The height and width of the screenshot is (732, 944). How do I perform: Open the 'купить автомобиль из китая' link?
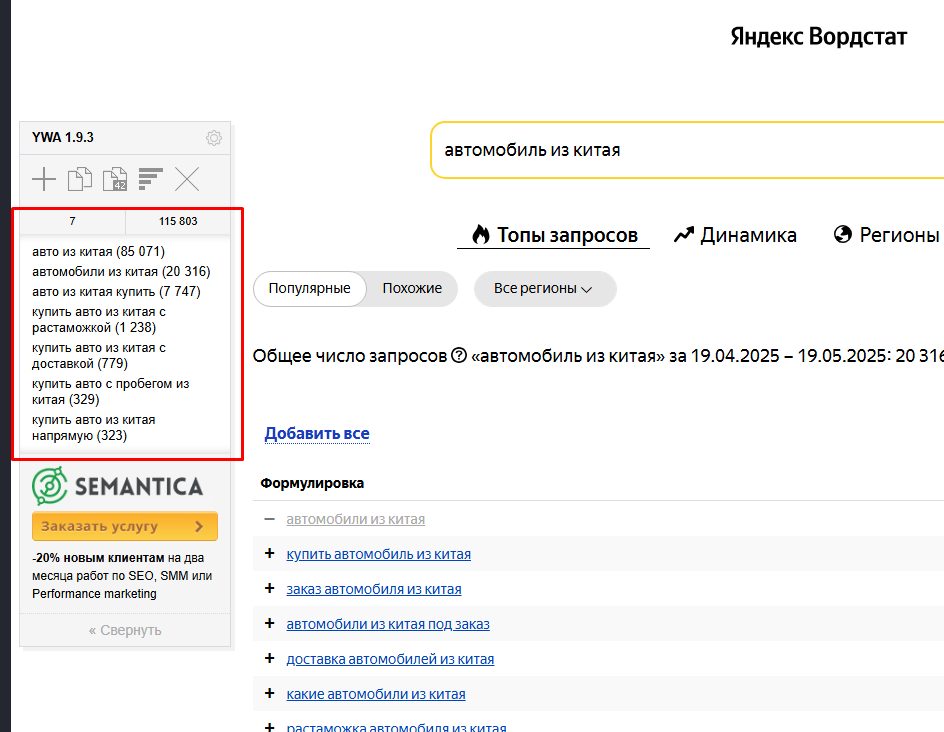(x=379, y=554)
